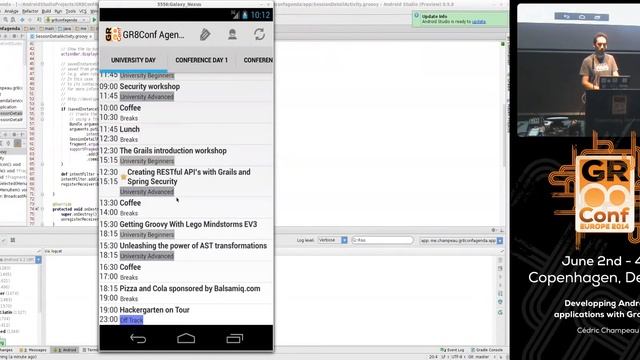Open the app filter dropdown in logcat
Viewport: 640px width, 360px height.
pos(461,240)
